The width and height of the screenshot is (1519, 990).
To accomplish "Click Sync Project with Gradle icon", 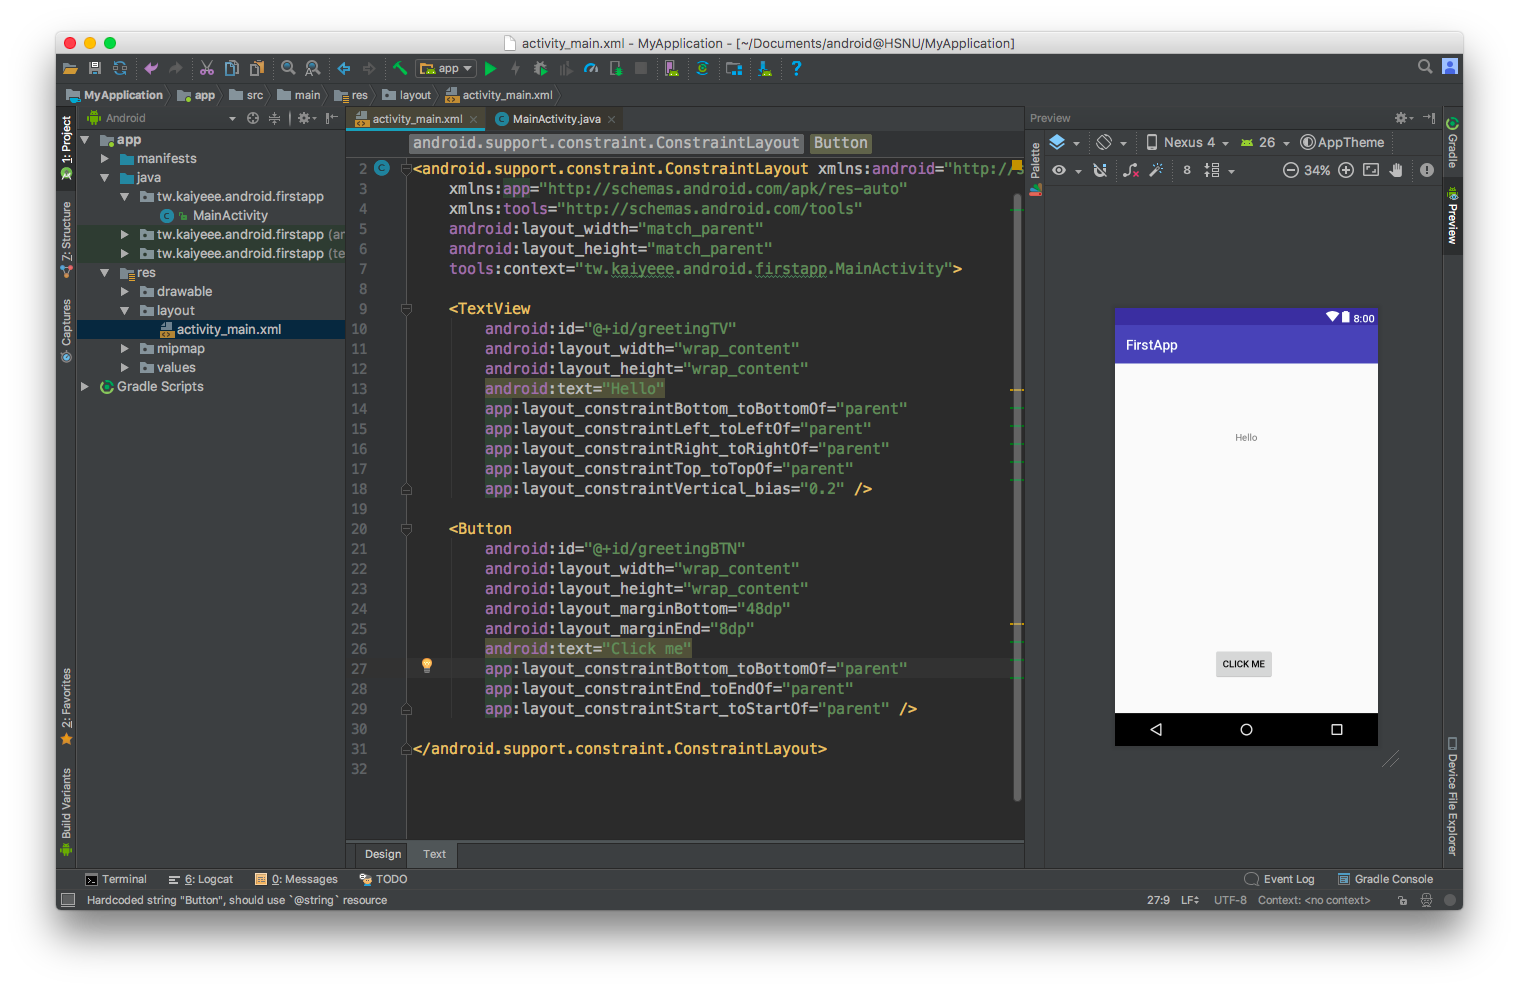I will coord(703,69).
